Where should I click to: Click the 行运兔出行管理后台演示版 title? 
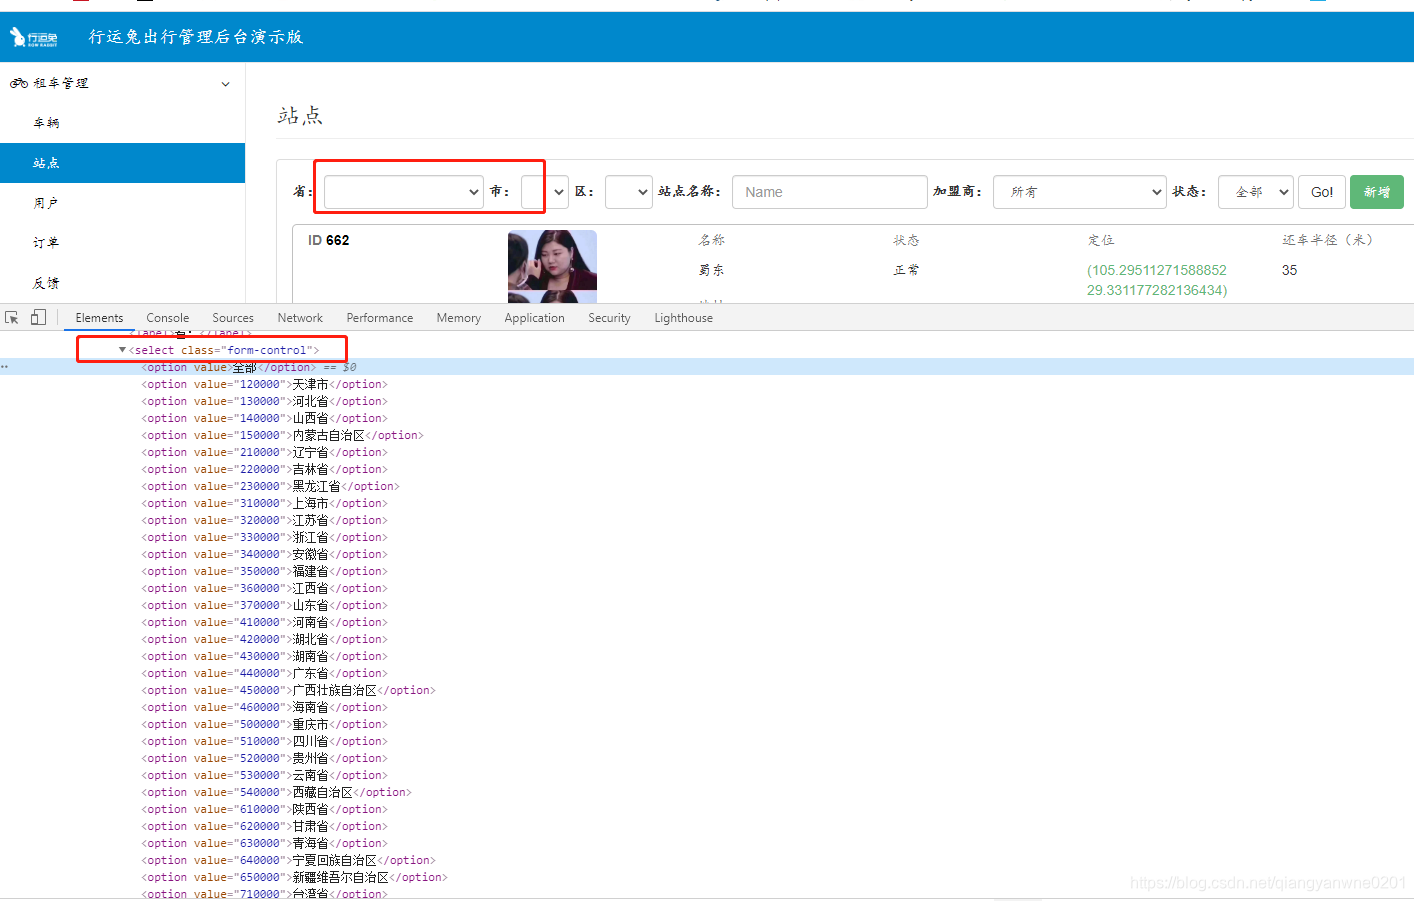coord(196,37)
